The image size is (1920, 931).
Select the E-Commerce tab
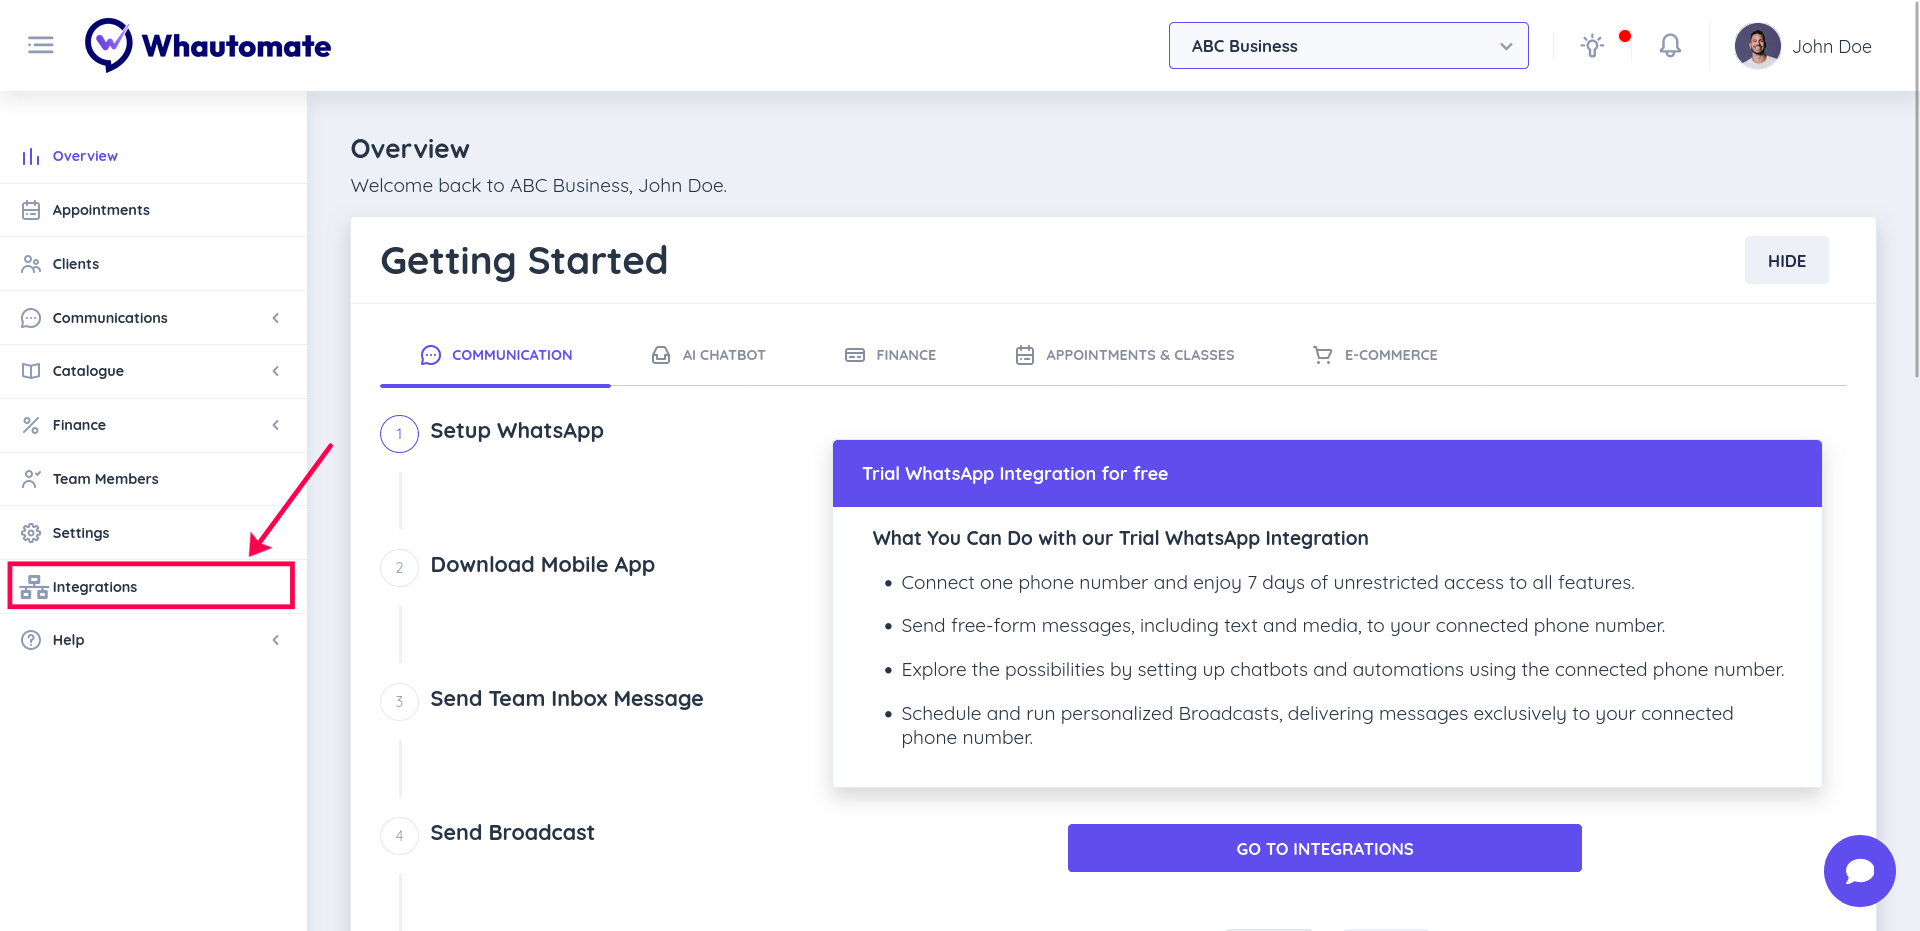point(1375,355)
